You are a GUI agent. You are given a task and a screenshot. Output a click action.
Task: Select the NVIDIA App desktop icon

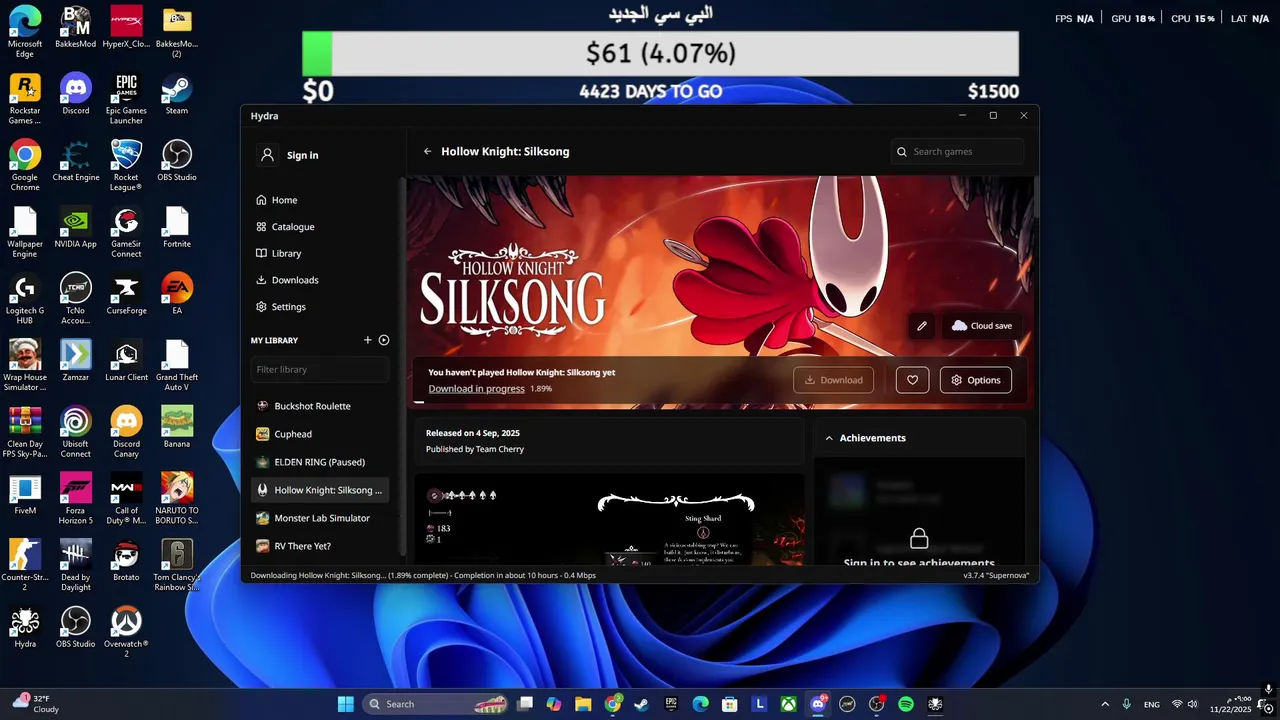(x=76, y=227)
